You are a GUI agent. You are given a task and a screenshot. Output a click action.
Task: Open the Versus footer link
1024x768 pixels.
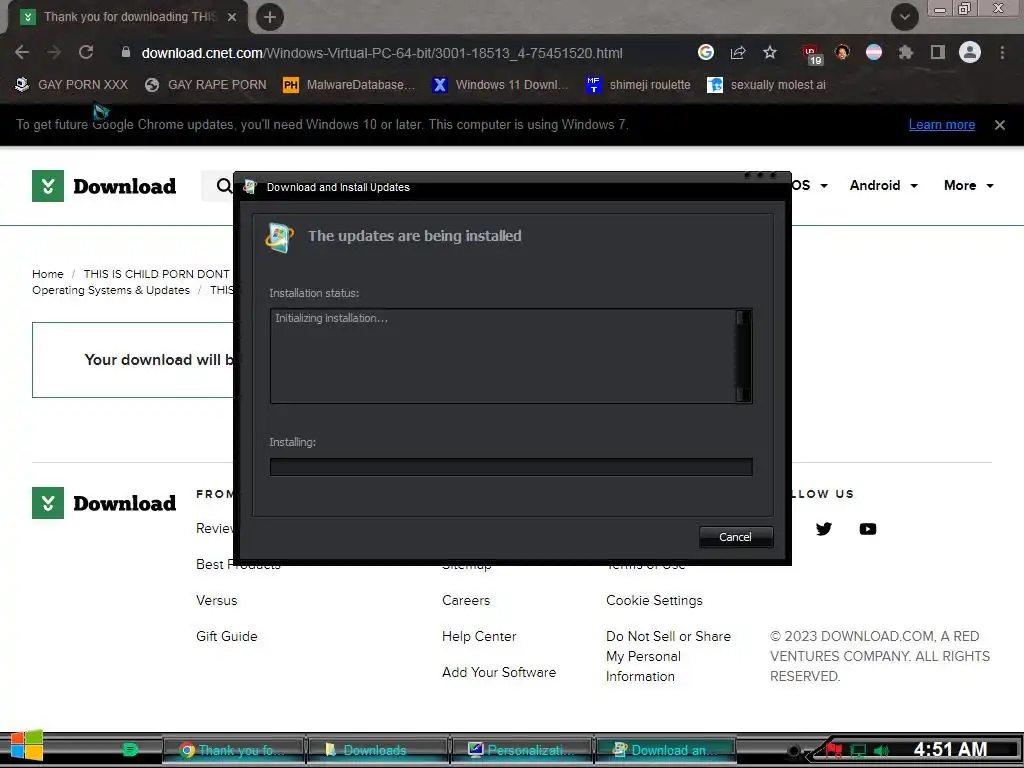(x=217, y=600)
